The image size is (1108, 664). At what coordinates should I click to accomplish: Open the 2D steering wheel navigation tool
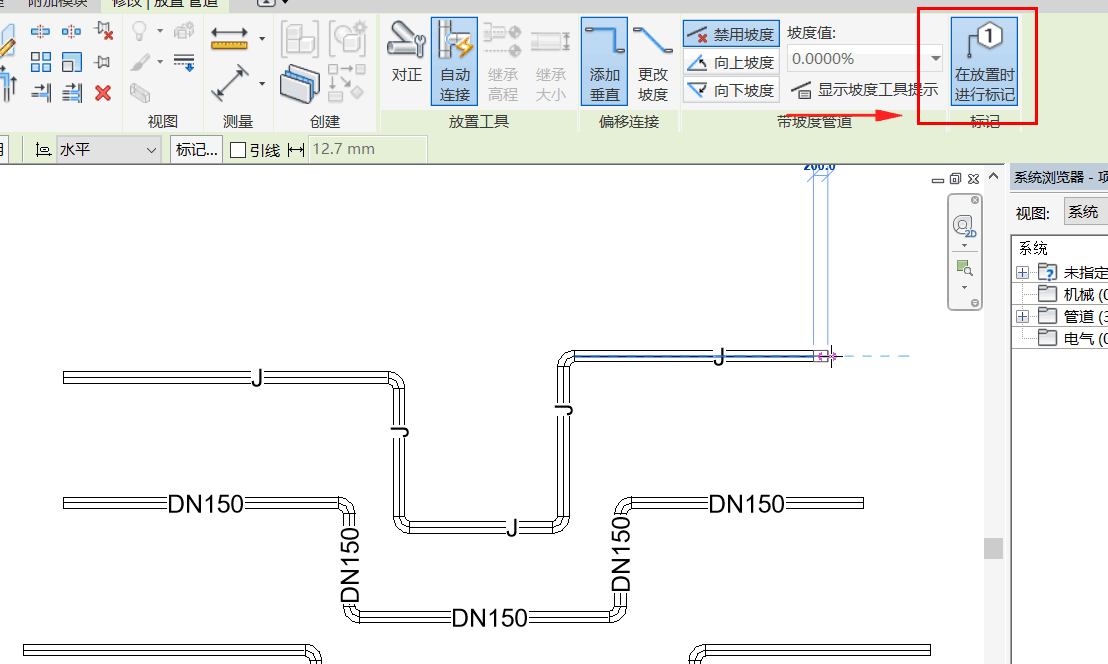pos(965,226)
